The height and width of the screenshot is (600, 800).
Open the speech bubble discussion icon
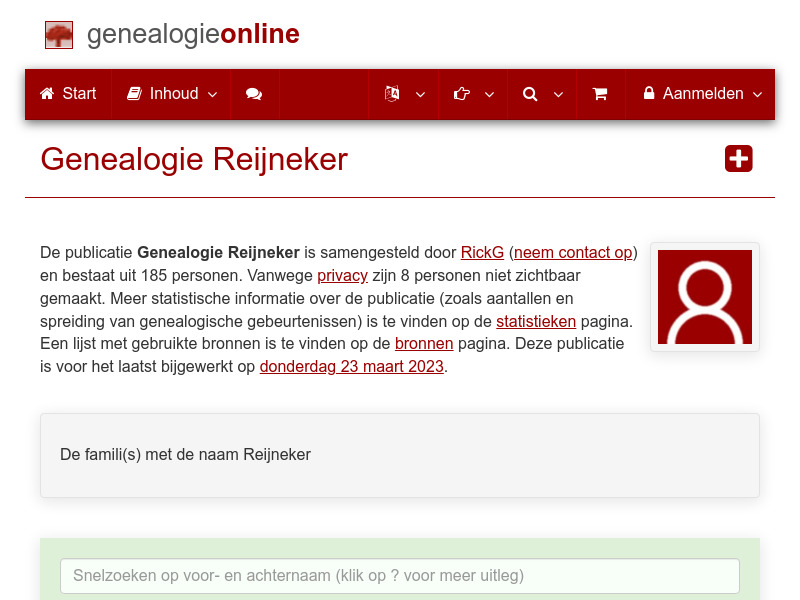coord(254,93)
